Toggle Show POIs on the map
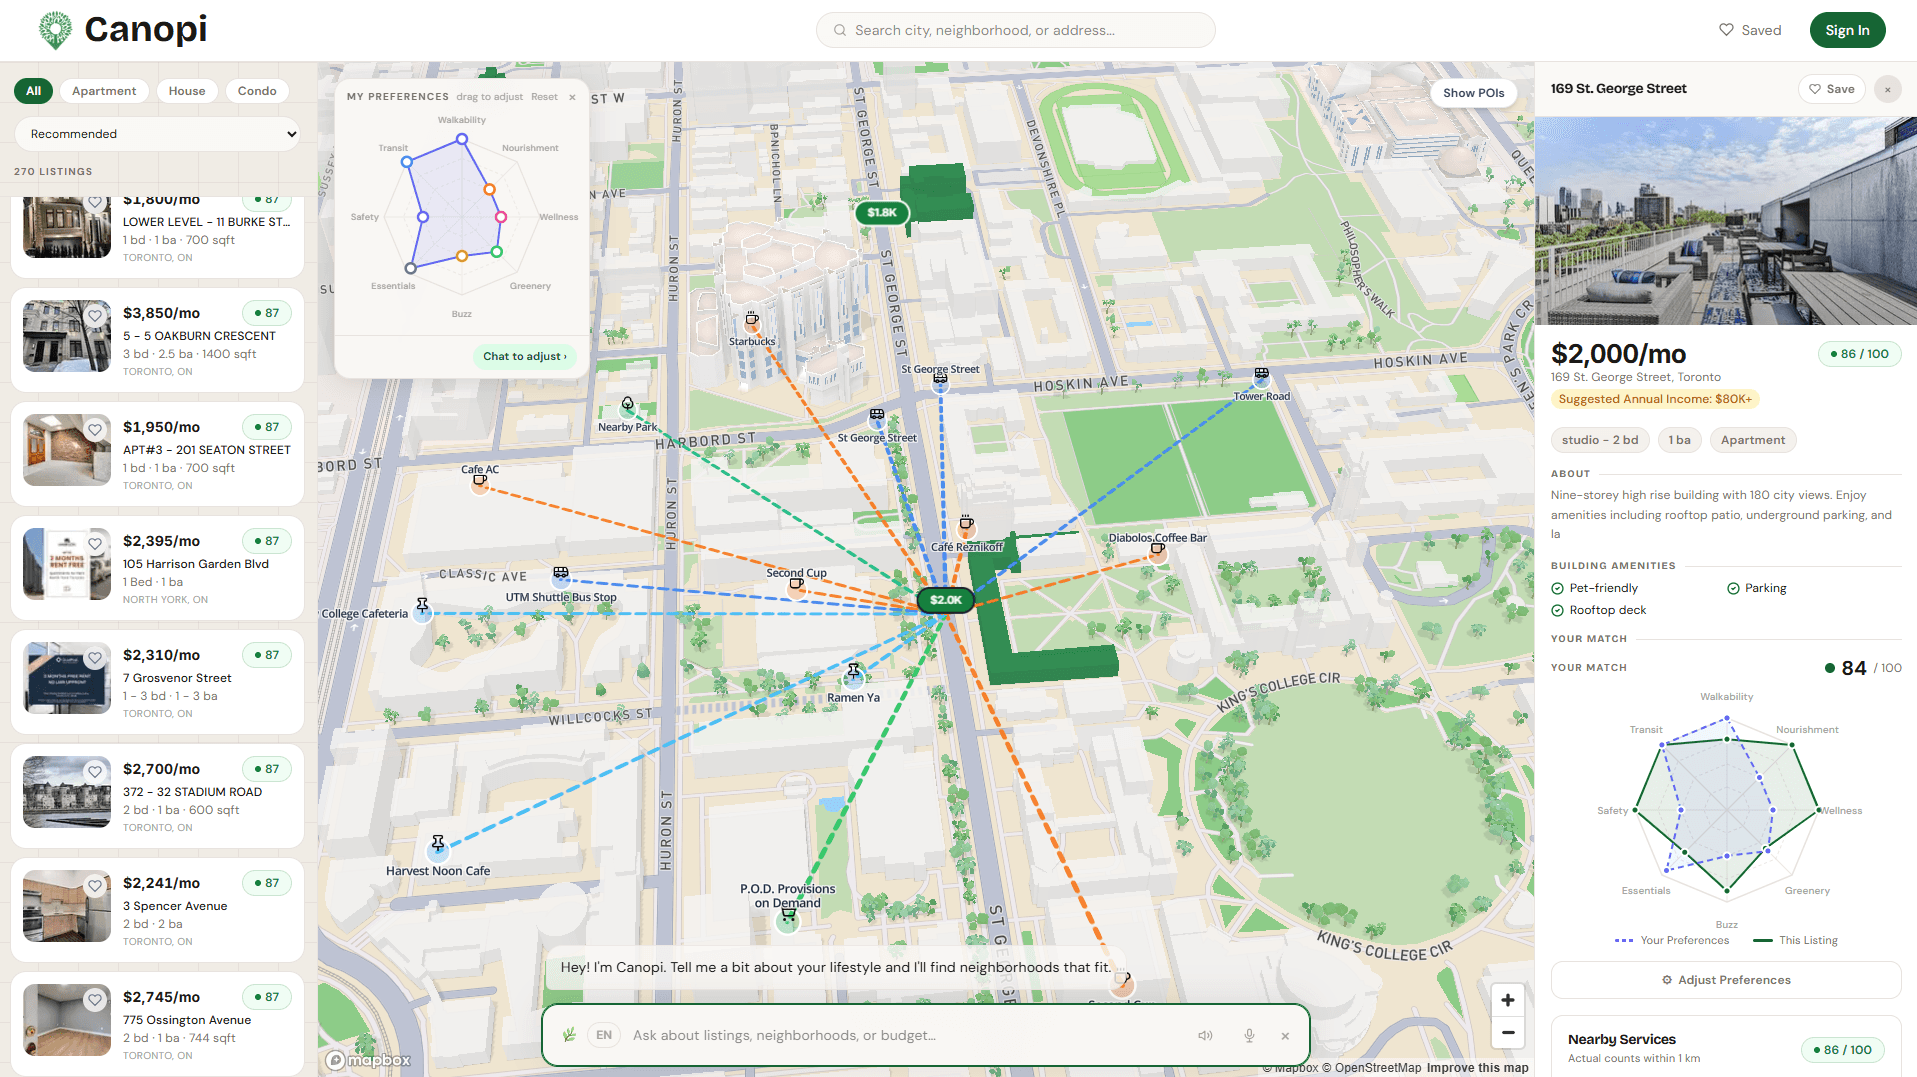Screen dimensions: 1917x1077 (x=1473, y=93)
